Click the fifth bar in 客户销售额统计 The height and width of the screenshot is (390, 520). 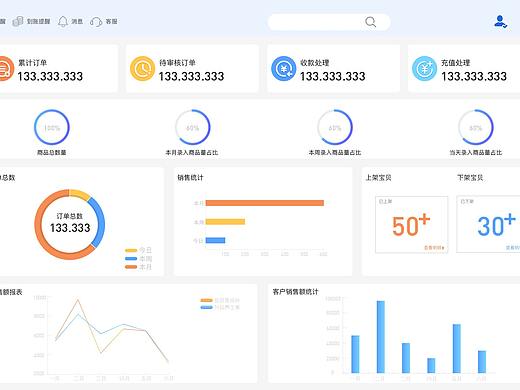pos(457,348)
